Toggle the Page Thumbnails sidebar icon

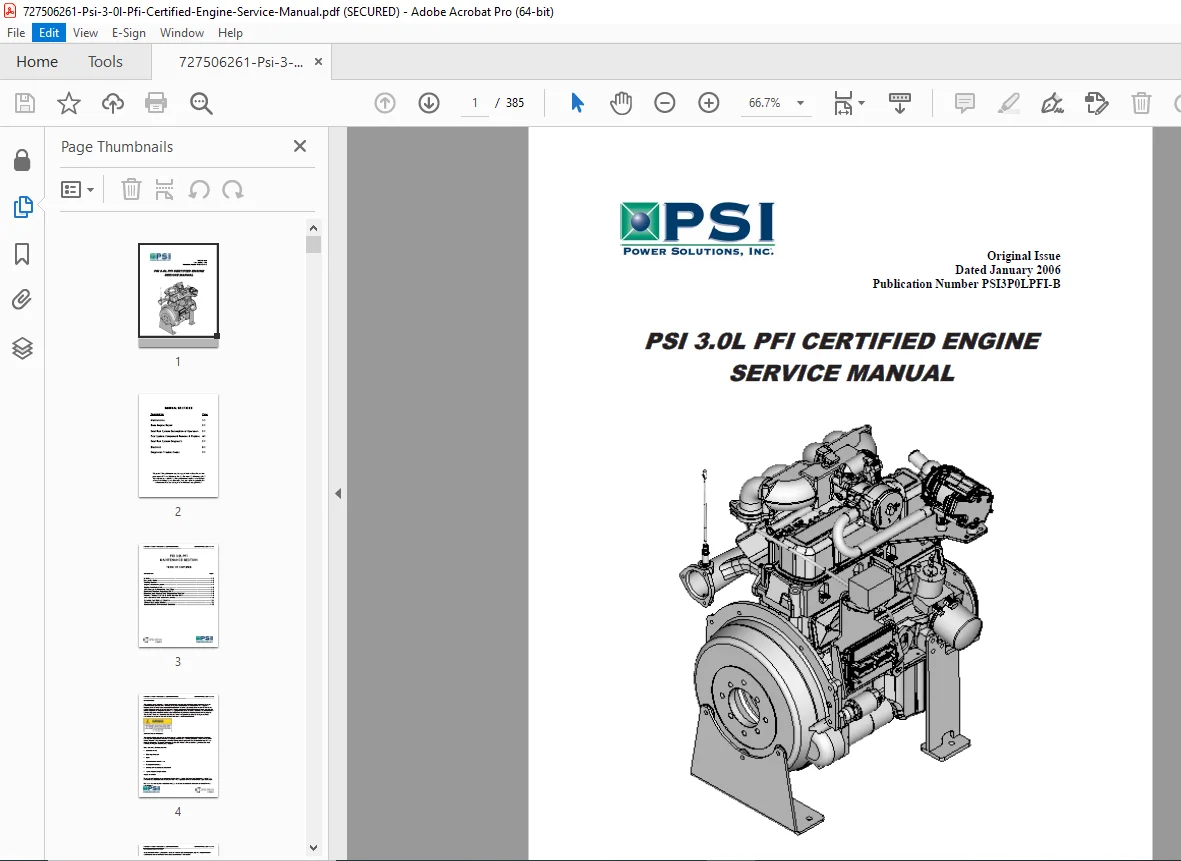click(x=23, y=207)
